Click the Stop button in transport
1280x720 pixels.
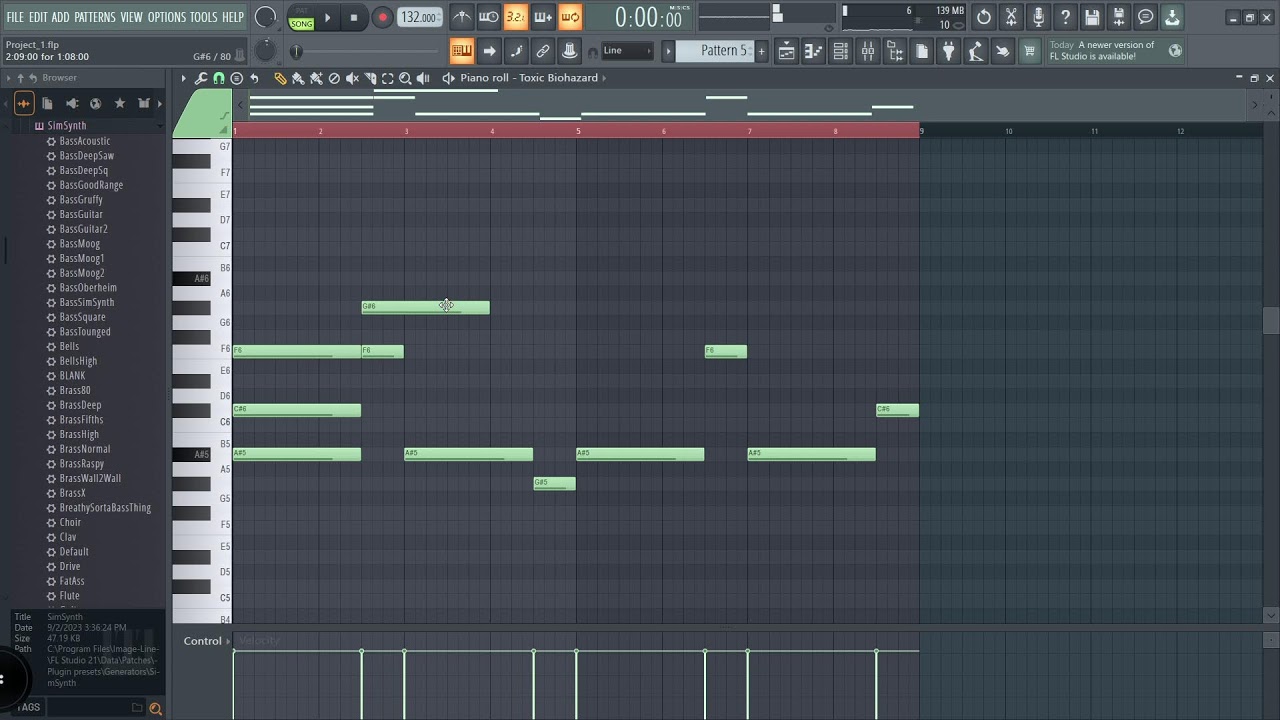click(354, 17)
